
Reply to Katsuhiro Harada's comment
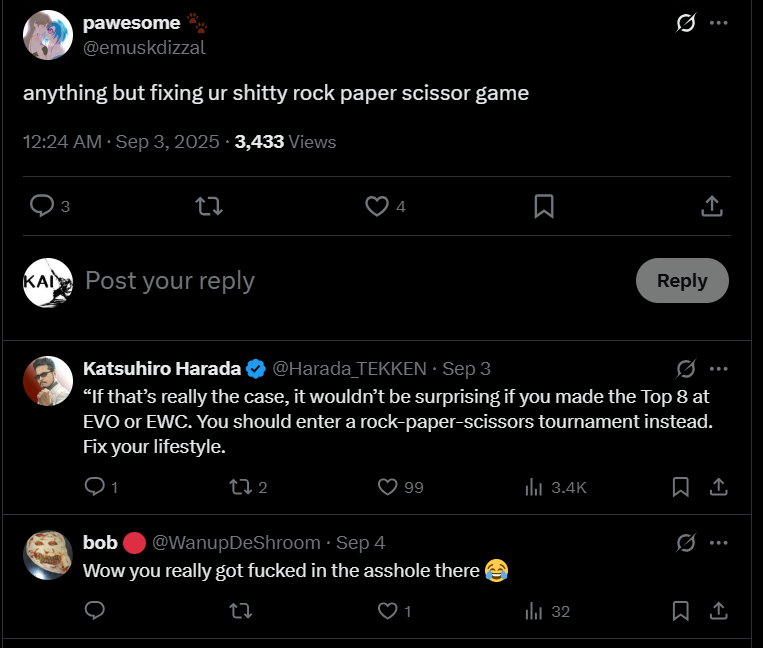(95, 487)
